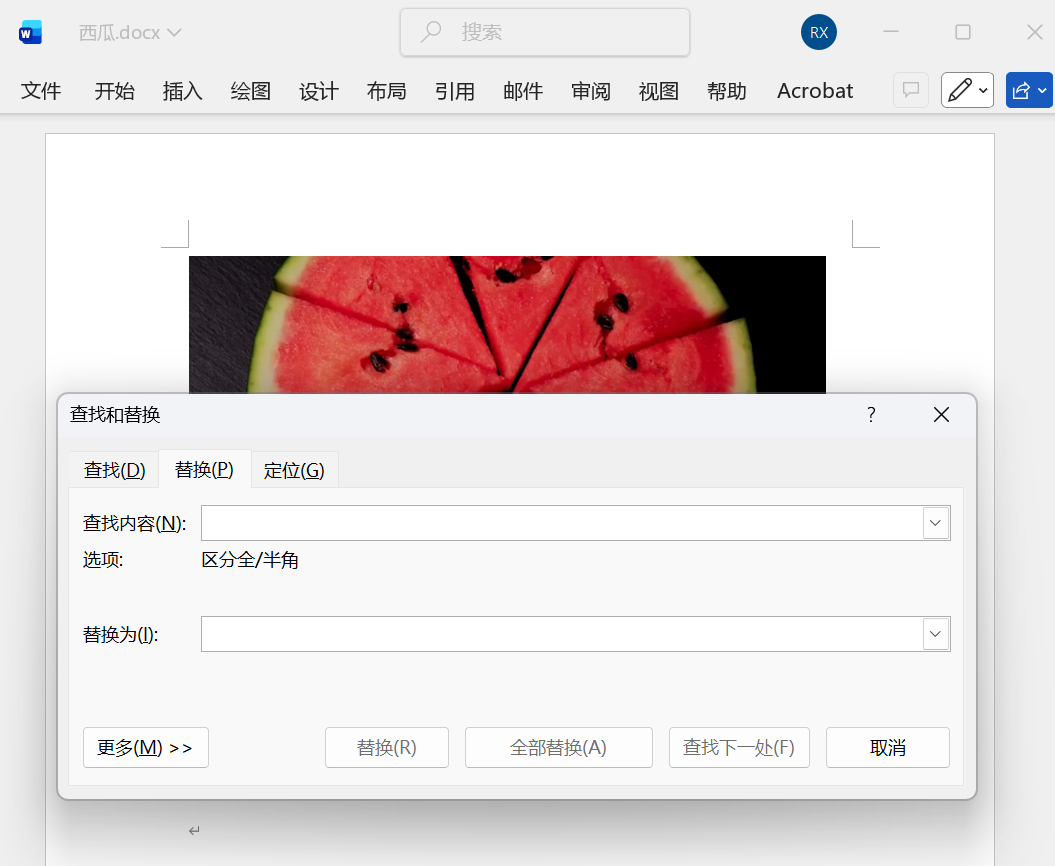The image size is (1055, 866).
Task: Expand the 查找内容 history dropdown arrow
Action: 935,522
